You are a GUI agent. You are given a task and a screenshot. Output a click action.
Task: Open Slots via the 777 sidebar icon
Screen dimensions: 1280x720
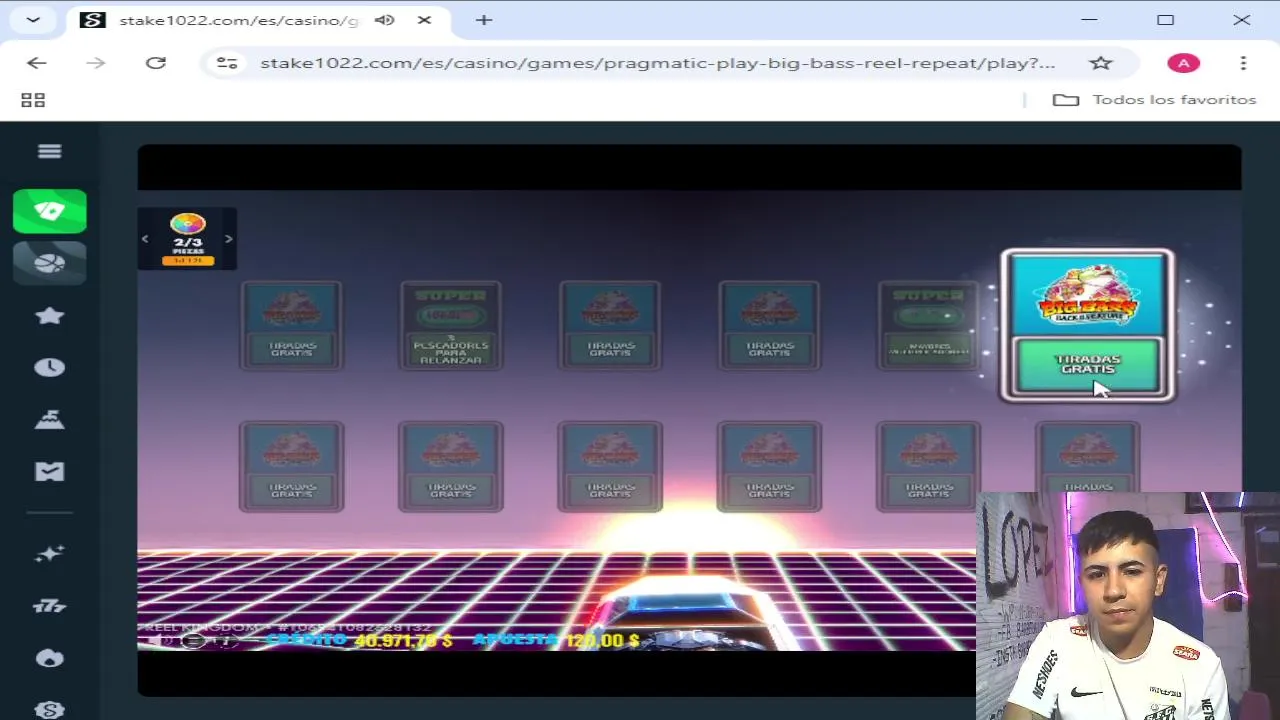(x=49, y=605)
